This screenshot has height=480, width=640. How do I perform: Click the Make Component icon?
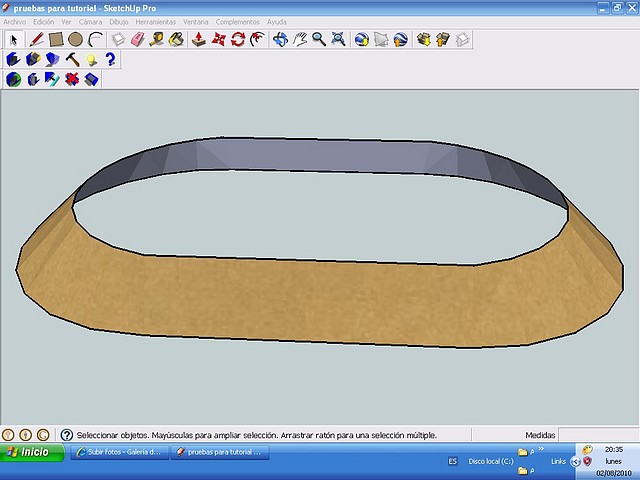[x=118, y=40]
